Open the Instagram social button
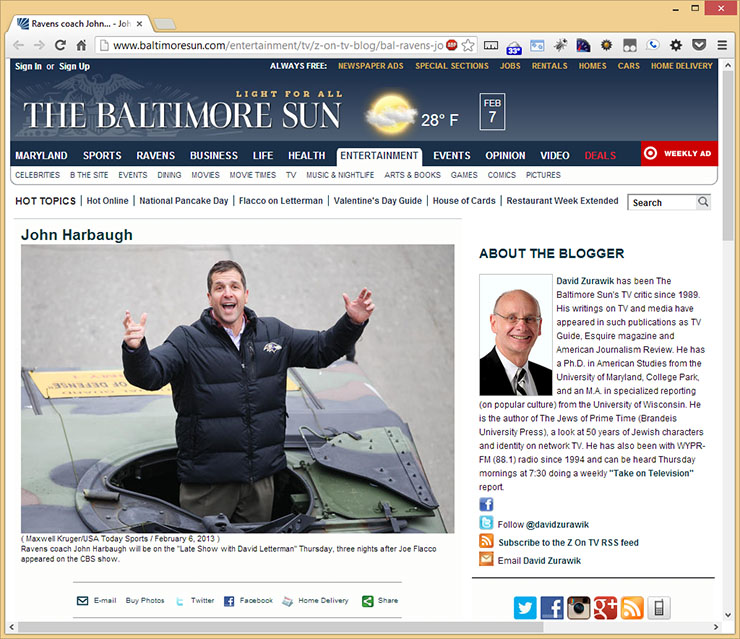 pos(579,608)
